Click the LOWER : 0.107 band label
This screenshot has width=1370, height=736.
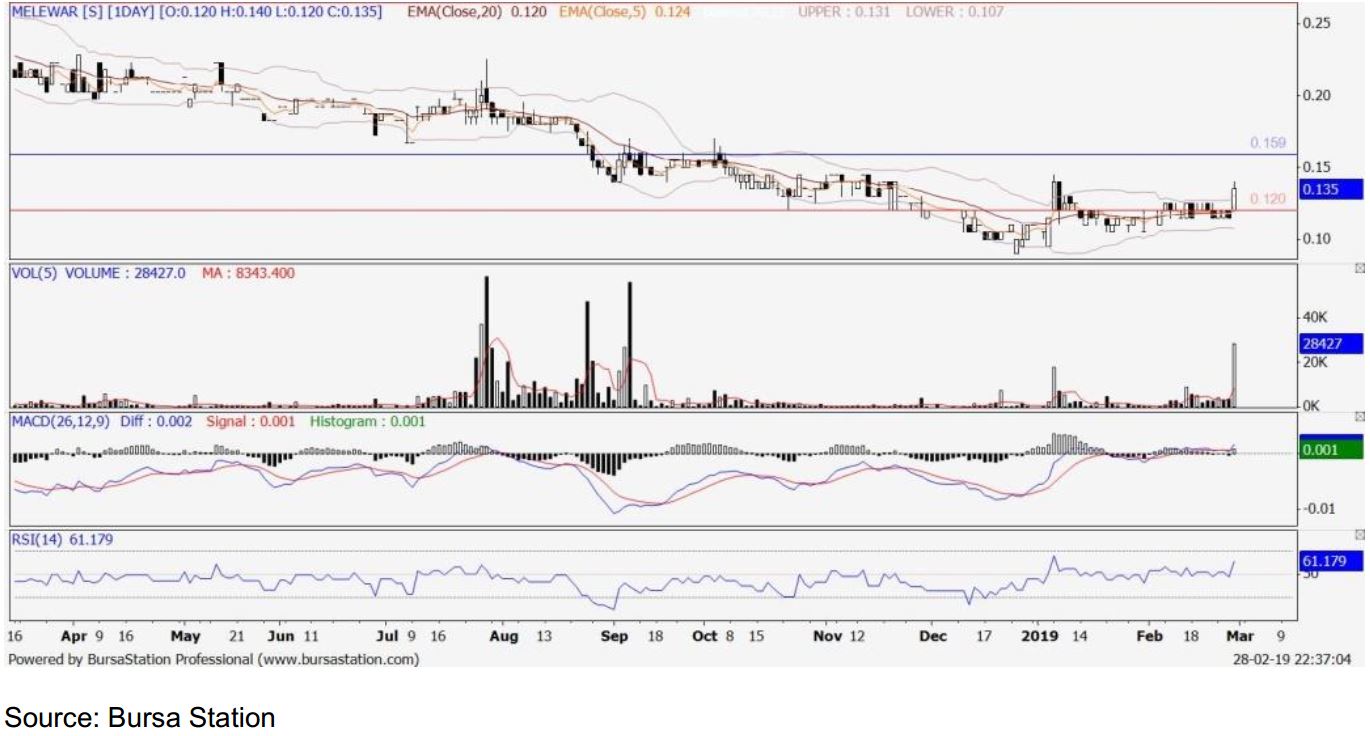pyautogui.click(x=956, y=13)
